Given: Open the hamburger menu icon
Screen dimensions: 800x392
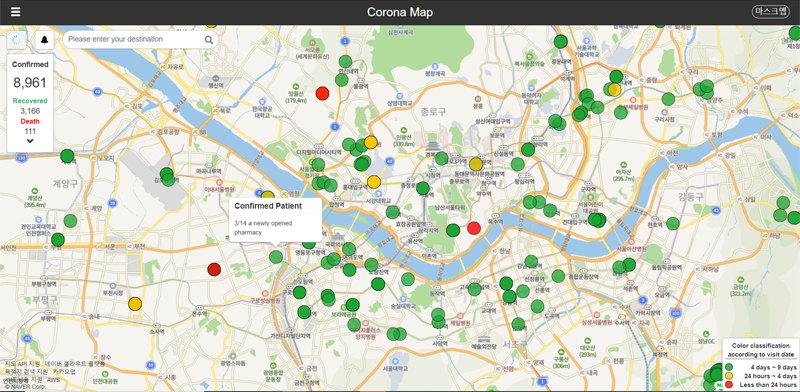Looking at the screenshot, I should (16, 12).
